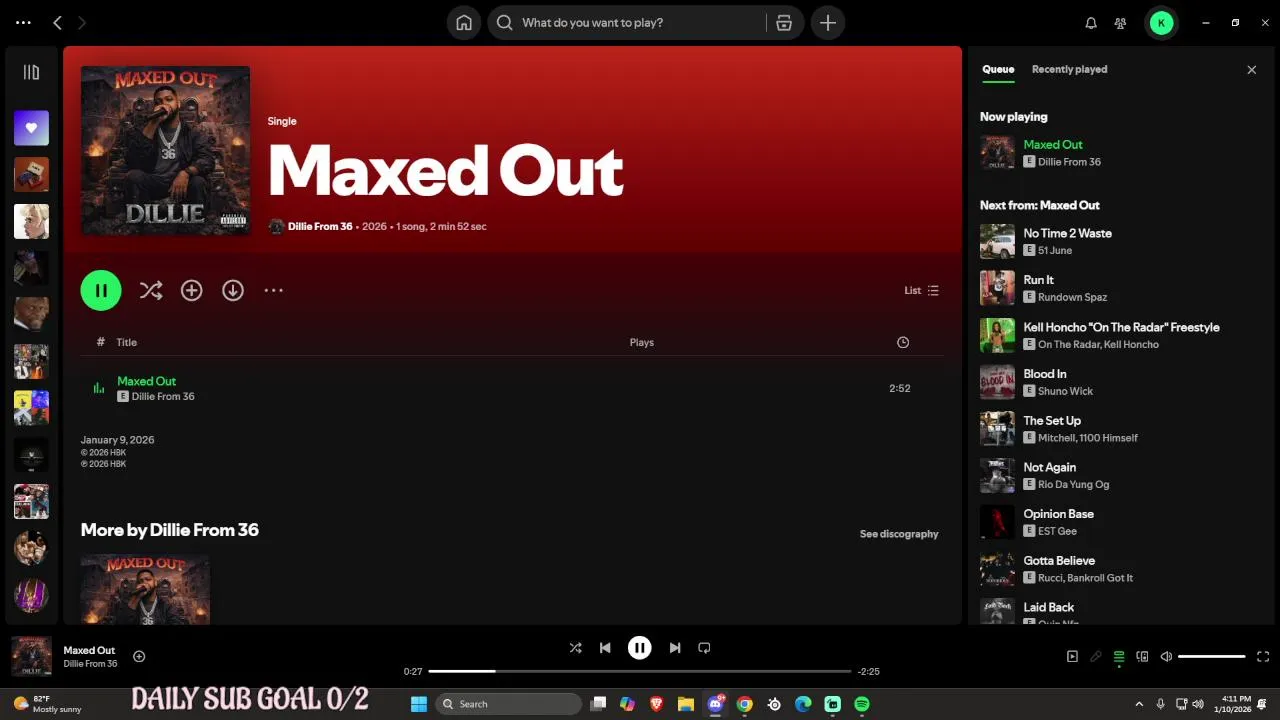Screen dimensions: 1280x720
Task: Open Google Chrome from the taskbar
Action: click(x=744, y=704)
